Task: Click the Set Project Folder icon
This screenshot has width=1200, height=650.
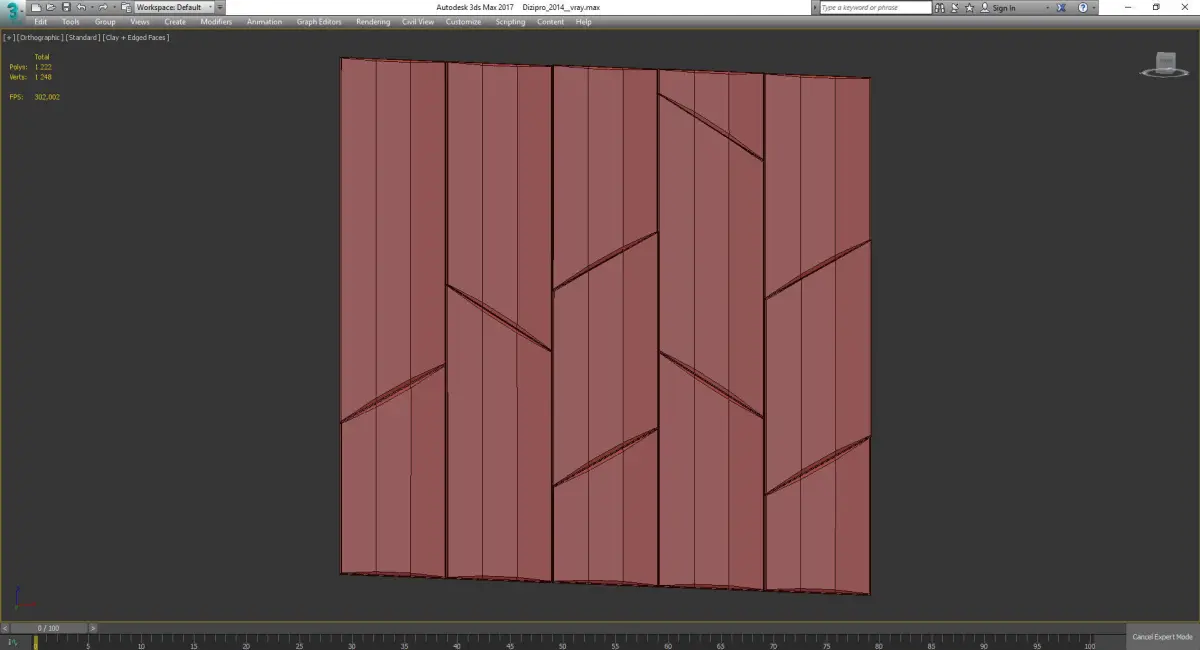Action: point(127,7)
